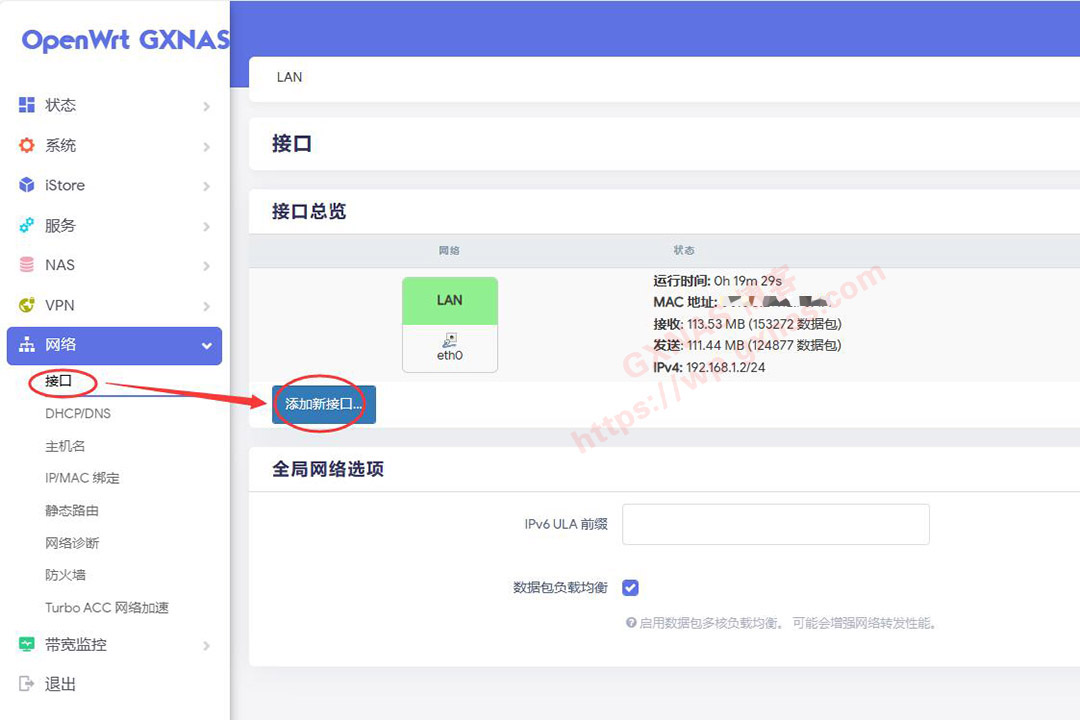Click the VPN globe icon

click(27, 305)
